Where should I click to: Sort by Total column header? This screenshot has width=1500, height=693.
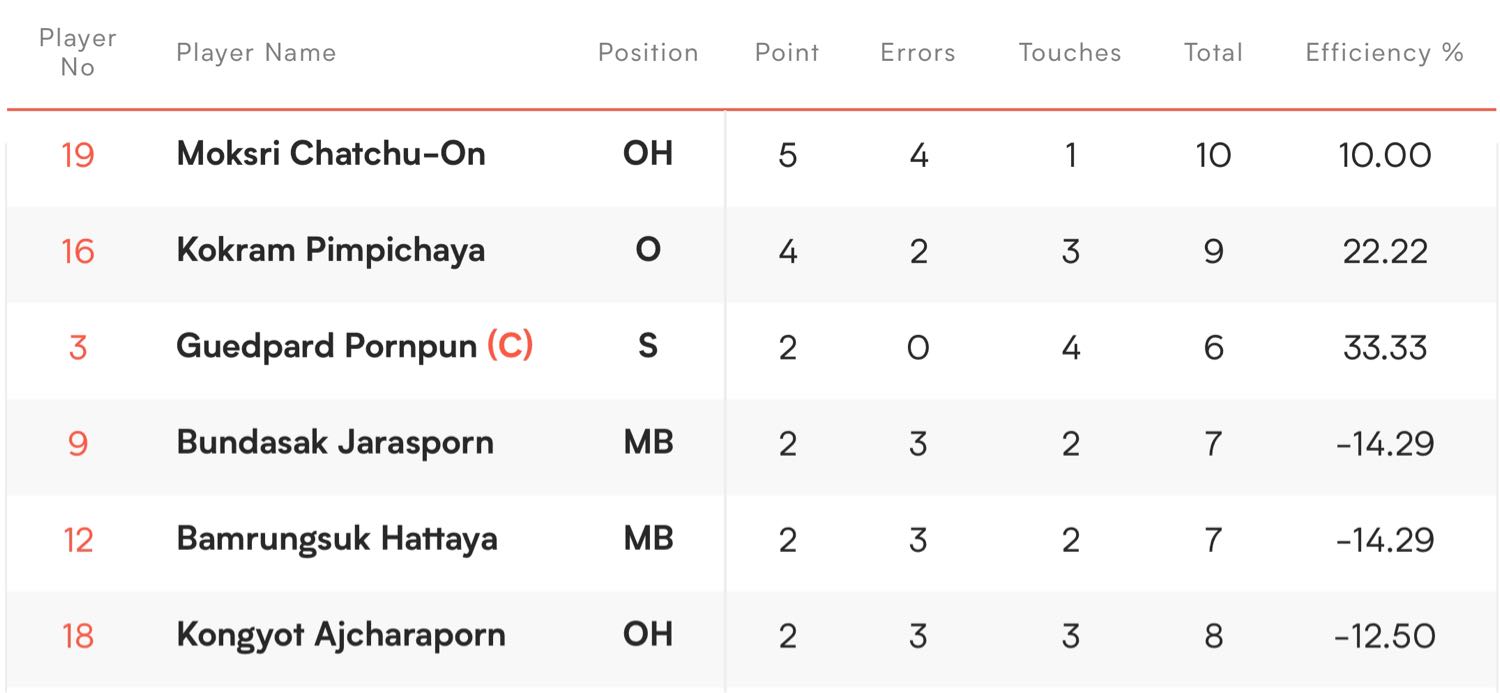tap(1213, 53)
